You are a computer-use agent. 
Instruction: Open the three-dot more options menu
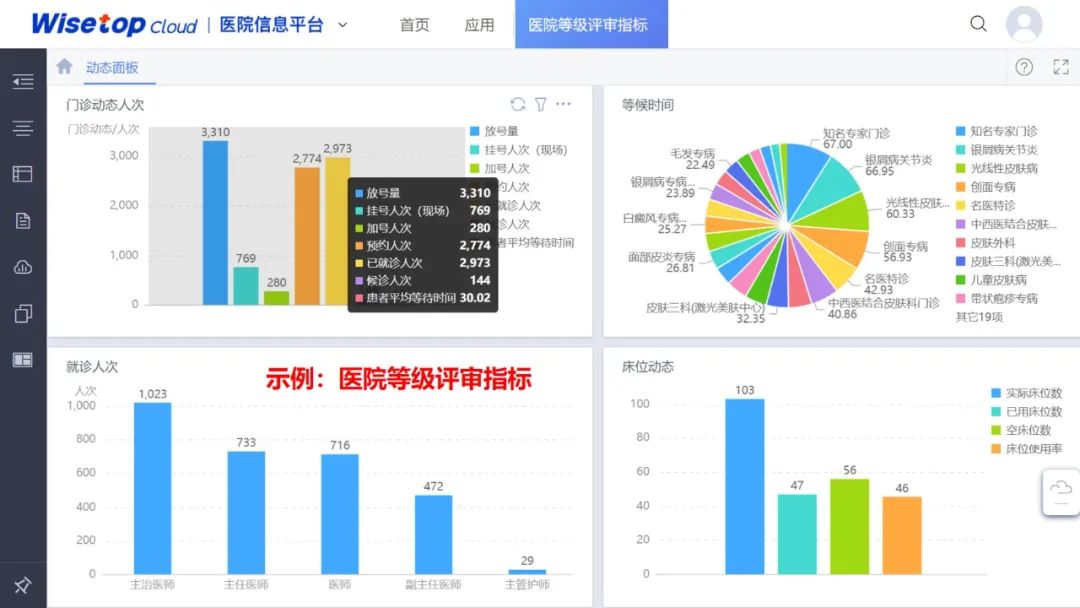tap(563, 104)
